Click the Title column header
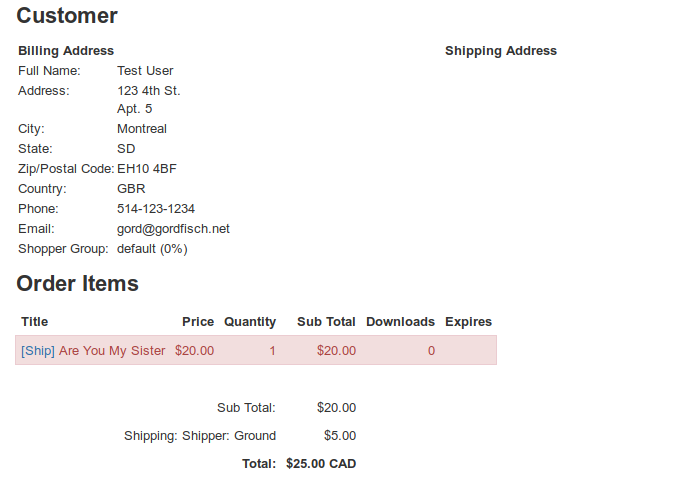 coord(35,322)
